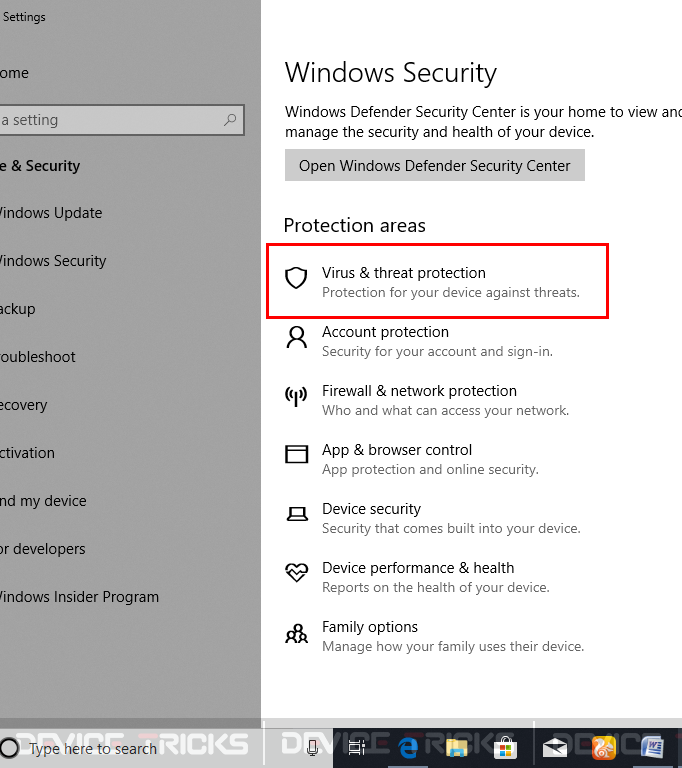
Task: Click the Device performance & health heart icon
Action: [296, 572]
